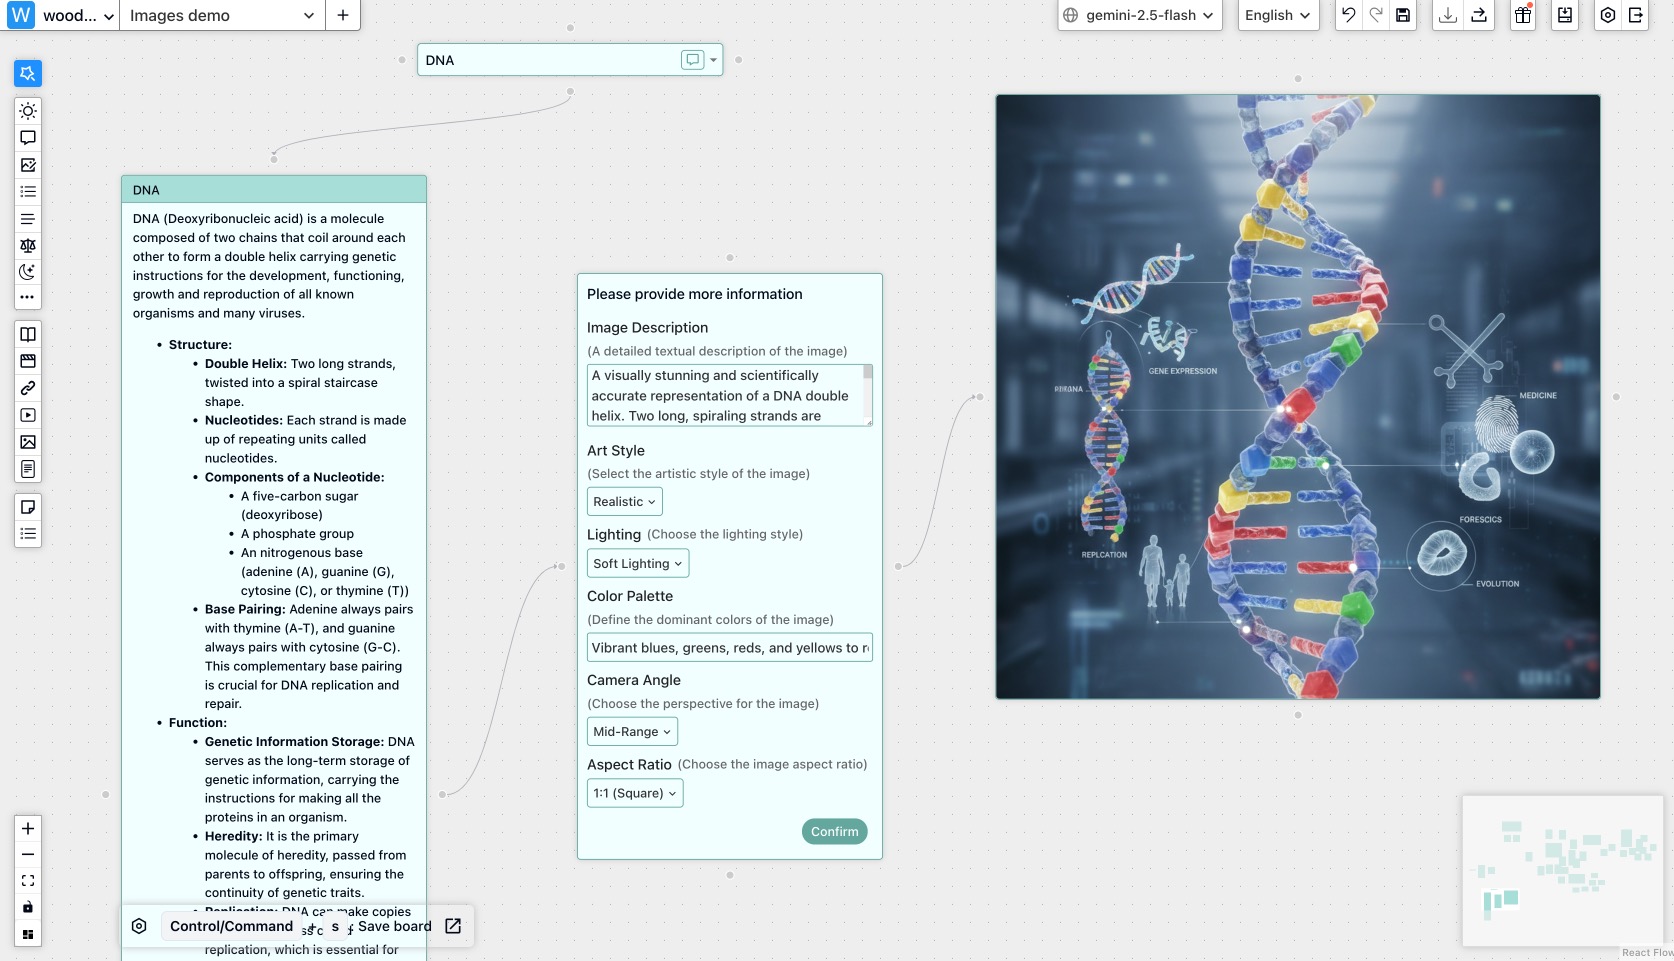Screen dimensions: 1674x961
Task: Open the Art Style Realistic dropdown
Action: pos(624,502)
